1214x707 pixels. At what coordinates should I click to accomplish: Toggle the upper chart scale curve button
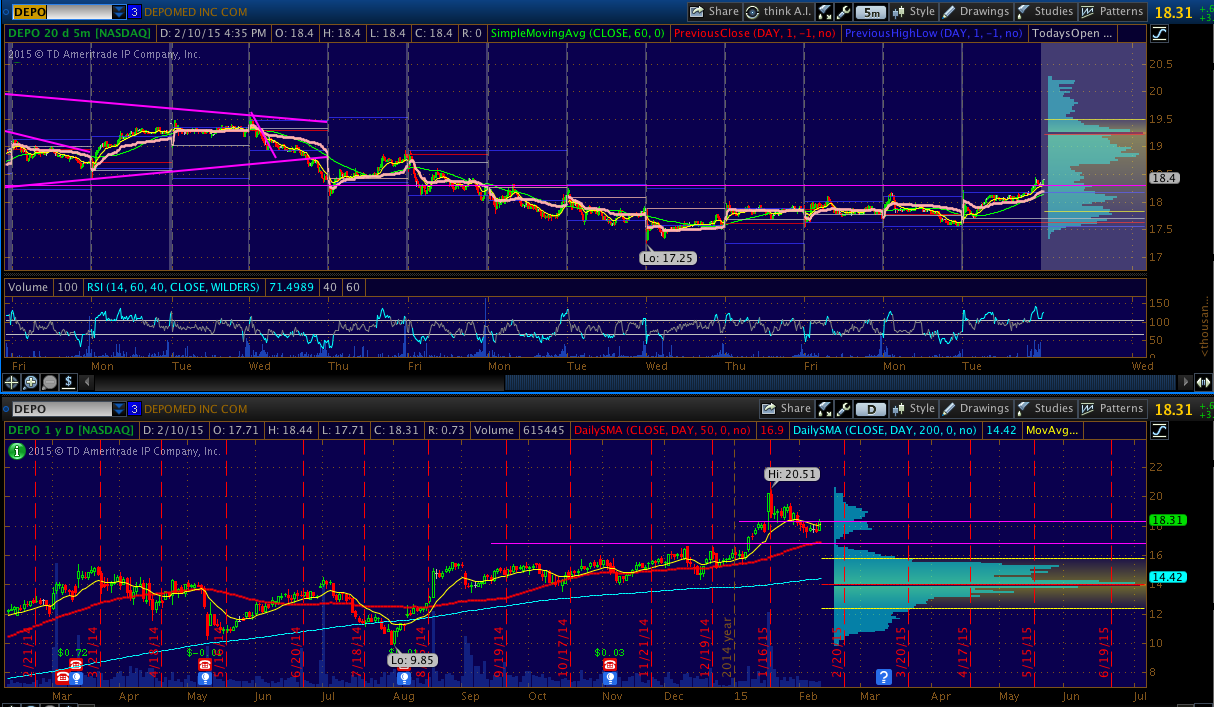[1159, 33]
